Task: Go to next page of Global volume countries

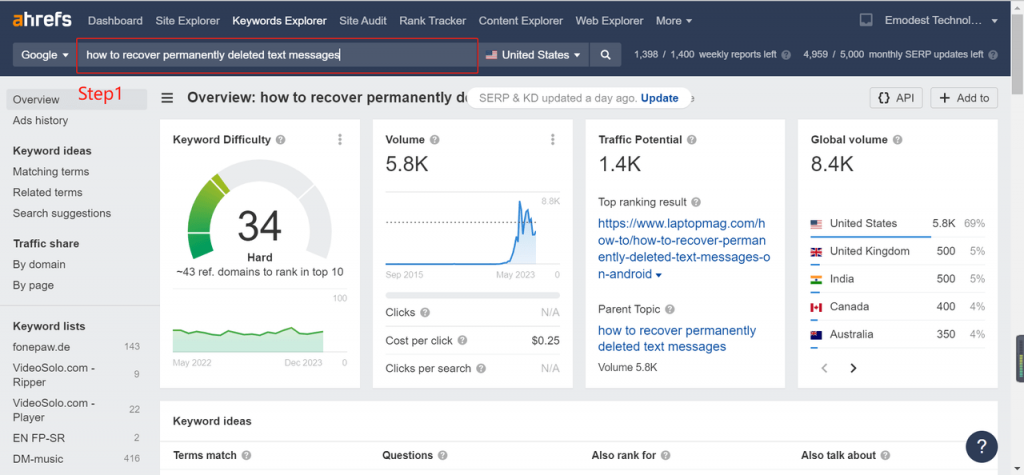Action: (853, 369)
